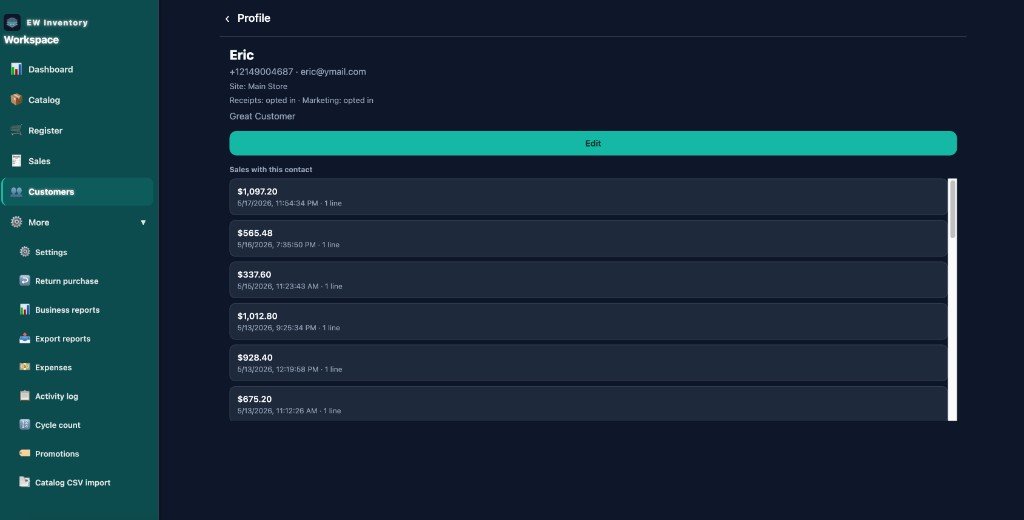Click the sales list scrollbar thumb

(x=953, y=208)
